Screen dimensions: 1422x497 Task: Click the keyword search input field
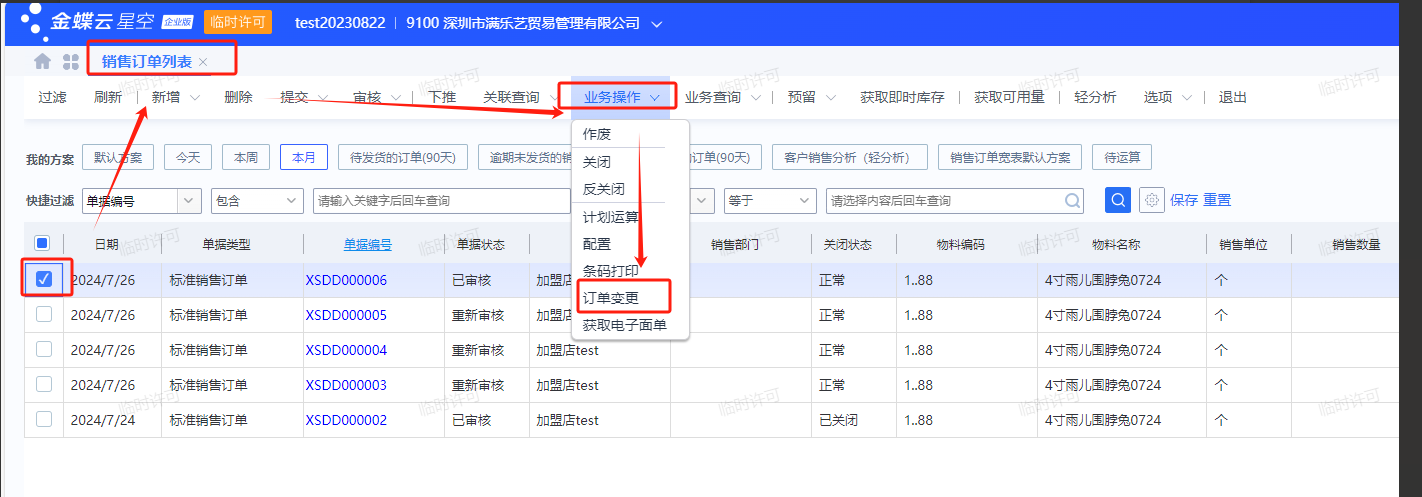pos(440,201)
